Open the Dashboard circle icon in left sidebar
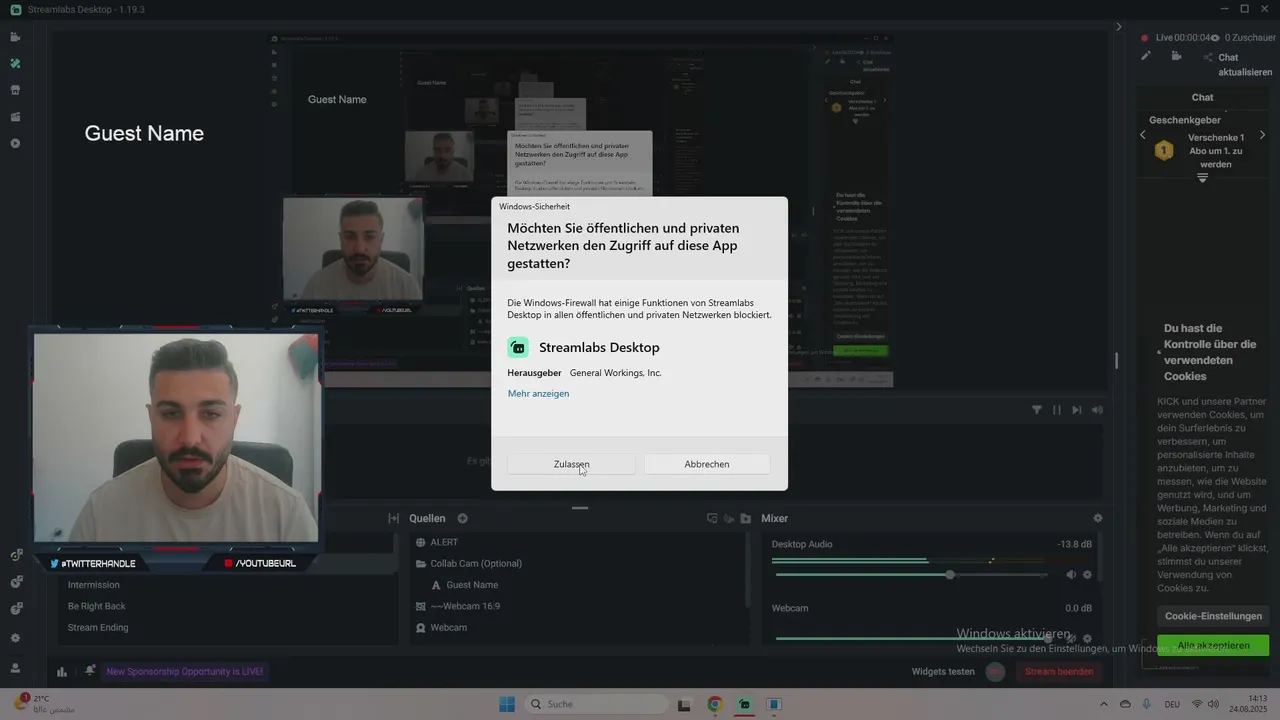Viewport: 1280px width, 720px height. pyautogui.click(x=15, y=143)
